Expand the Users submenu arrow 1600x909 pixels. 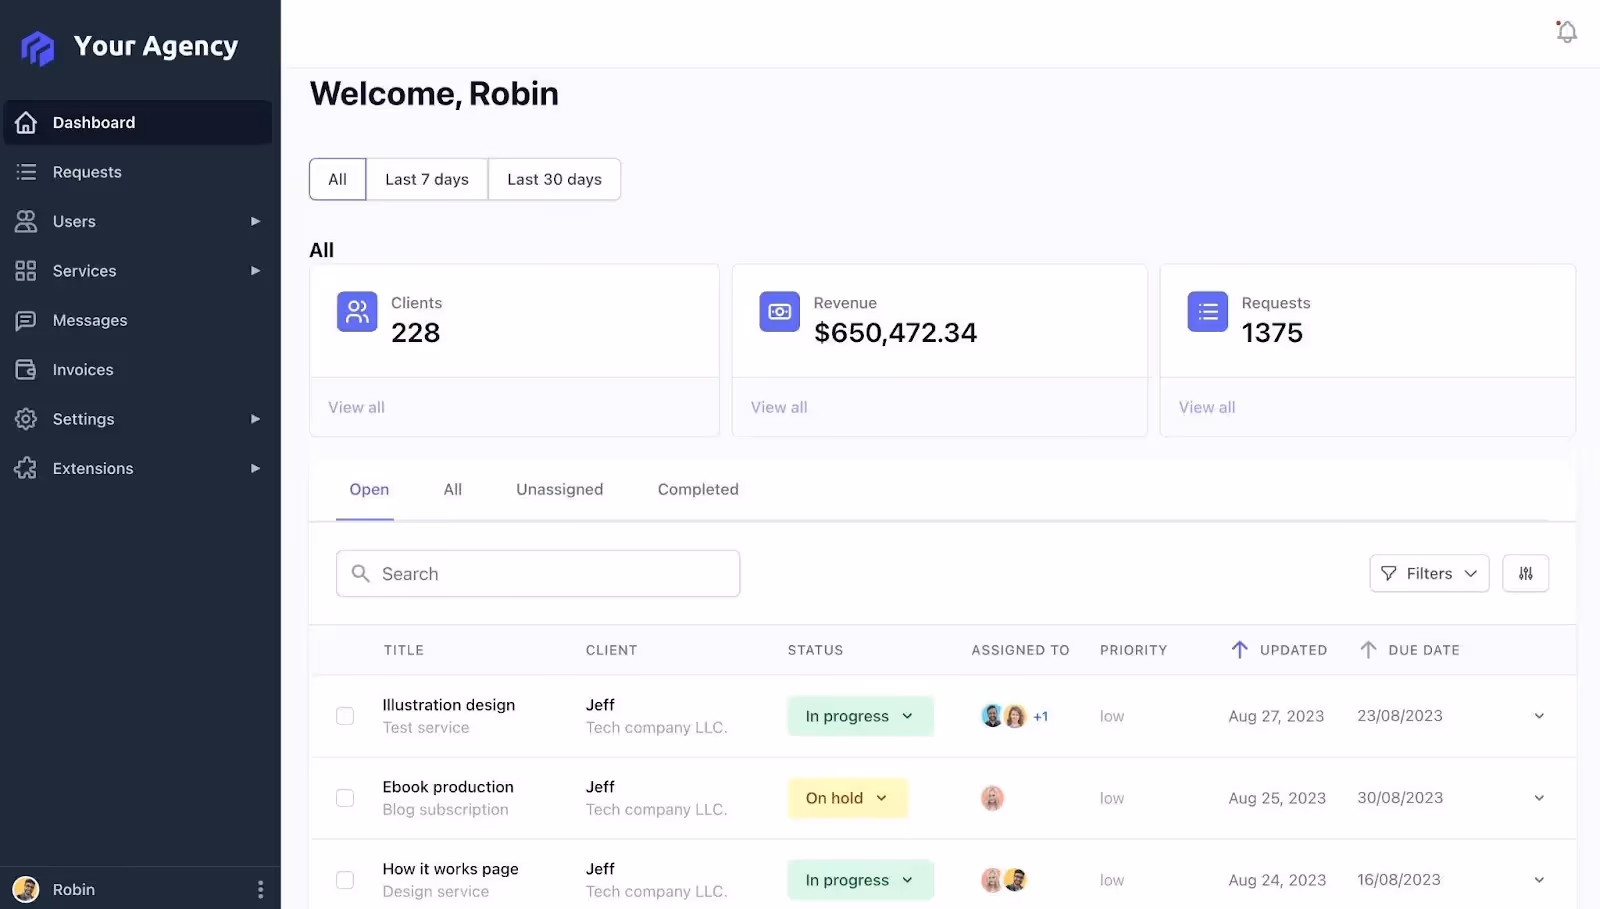tap(255, 221)
